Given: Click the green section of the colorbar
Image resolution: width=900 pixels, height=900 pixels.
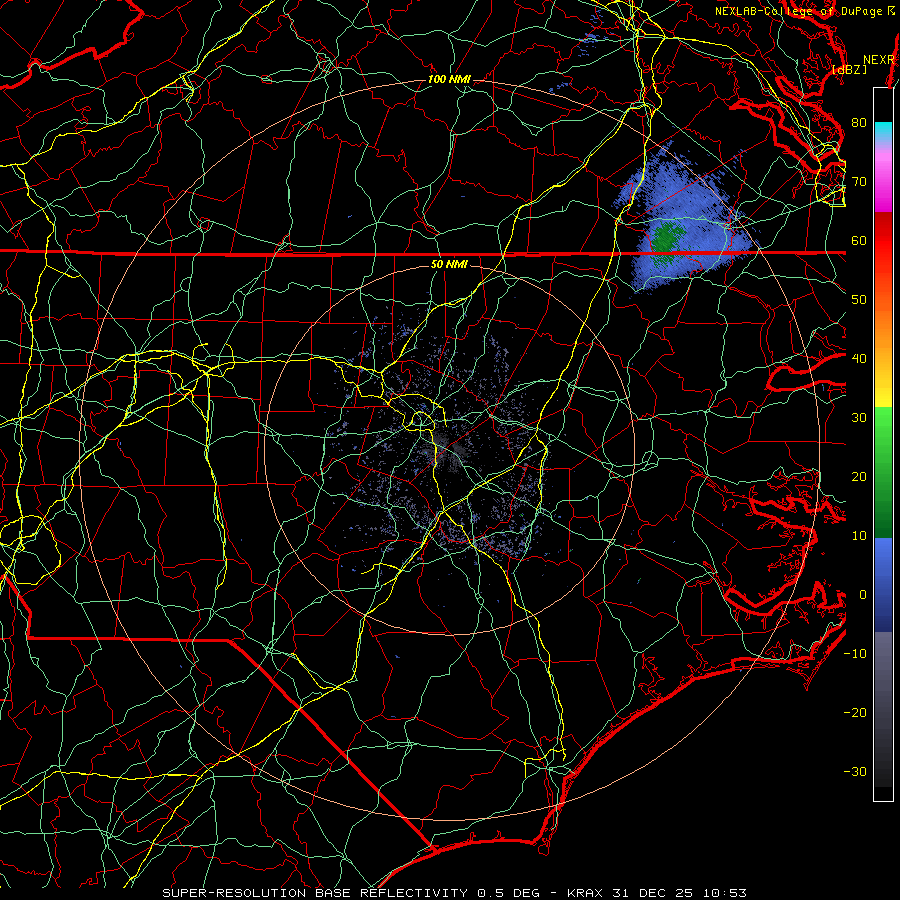Looking at the screenshot, I should (883, 472).
